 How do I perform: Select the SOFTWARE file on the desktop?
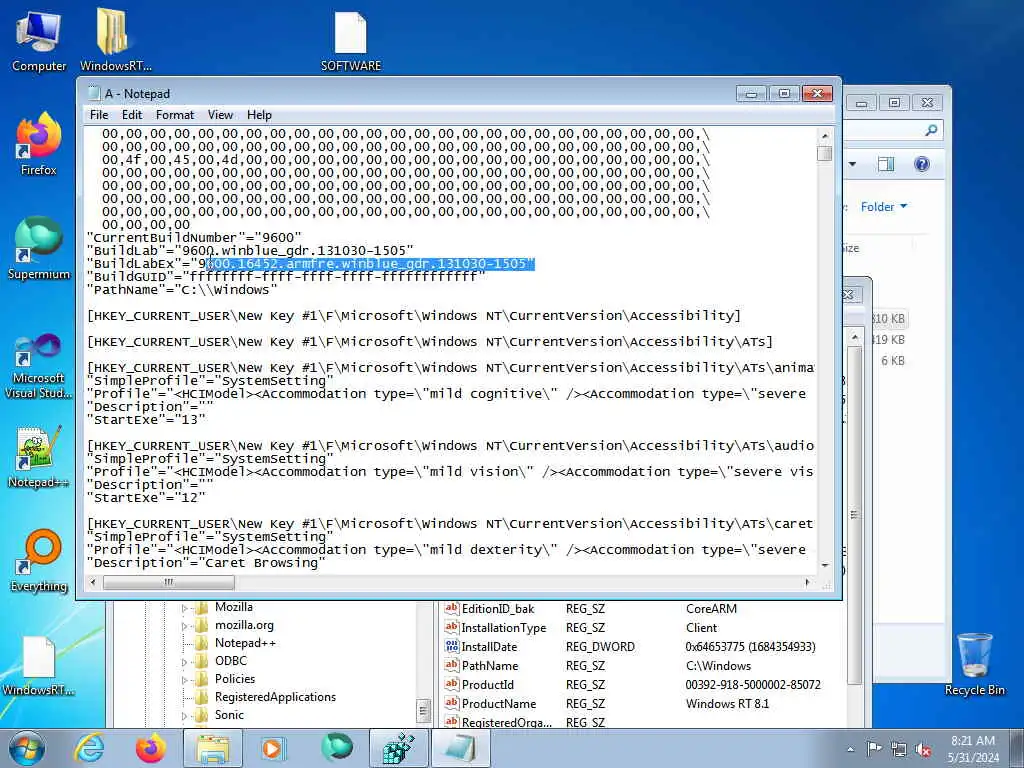351,40
